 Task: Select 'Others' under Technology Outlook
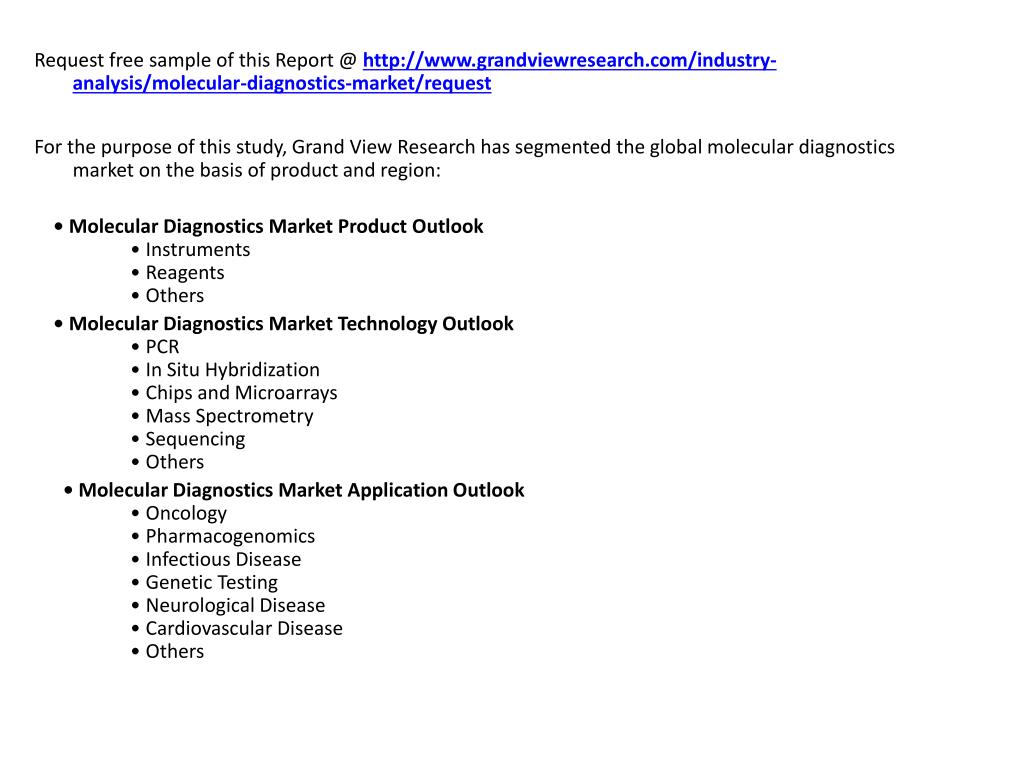click(x=174, y=462)
